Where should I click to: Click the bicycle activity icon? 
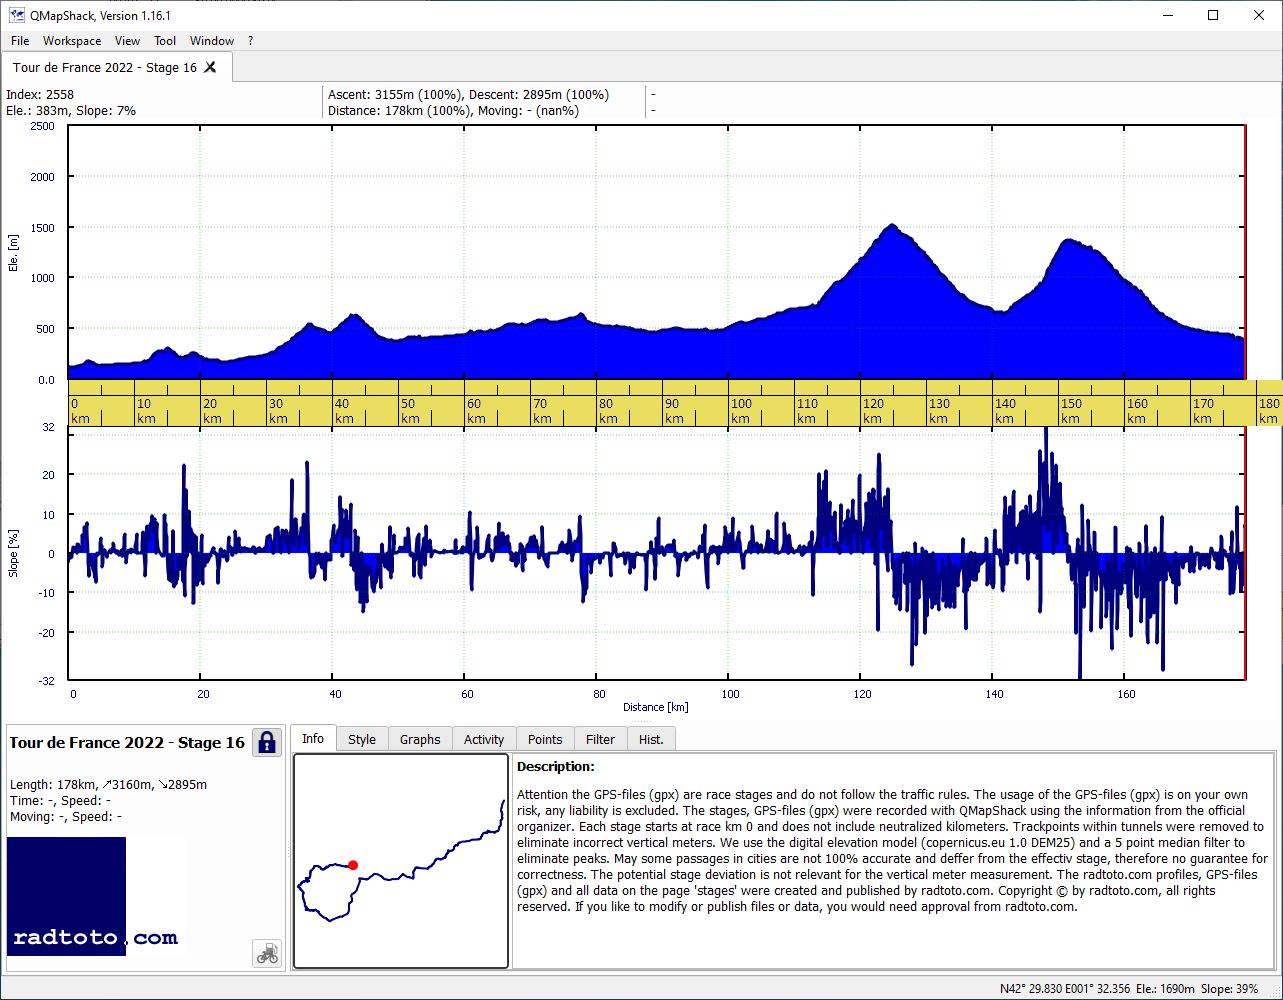[x=267, y=953]
